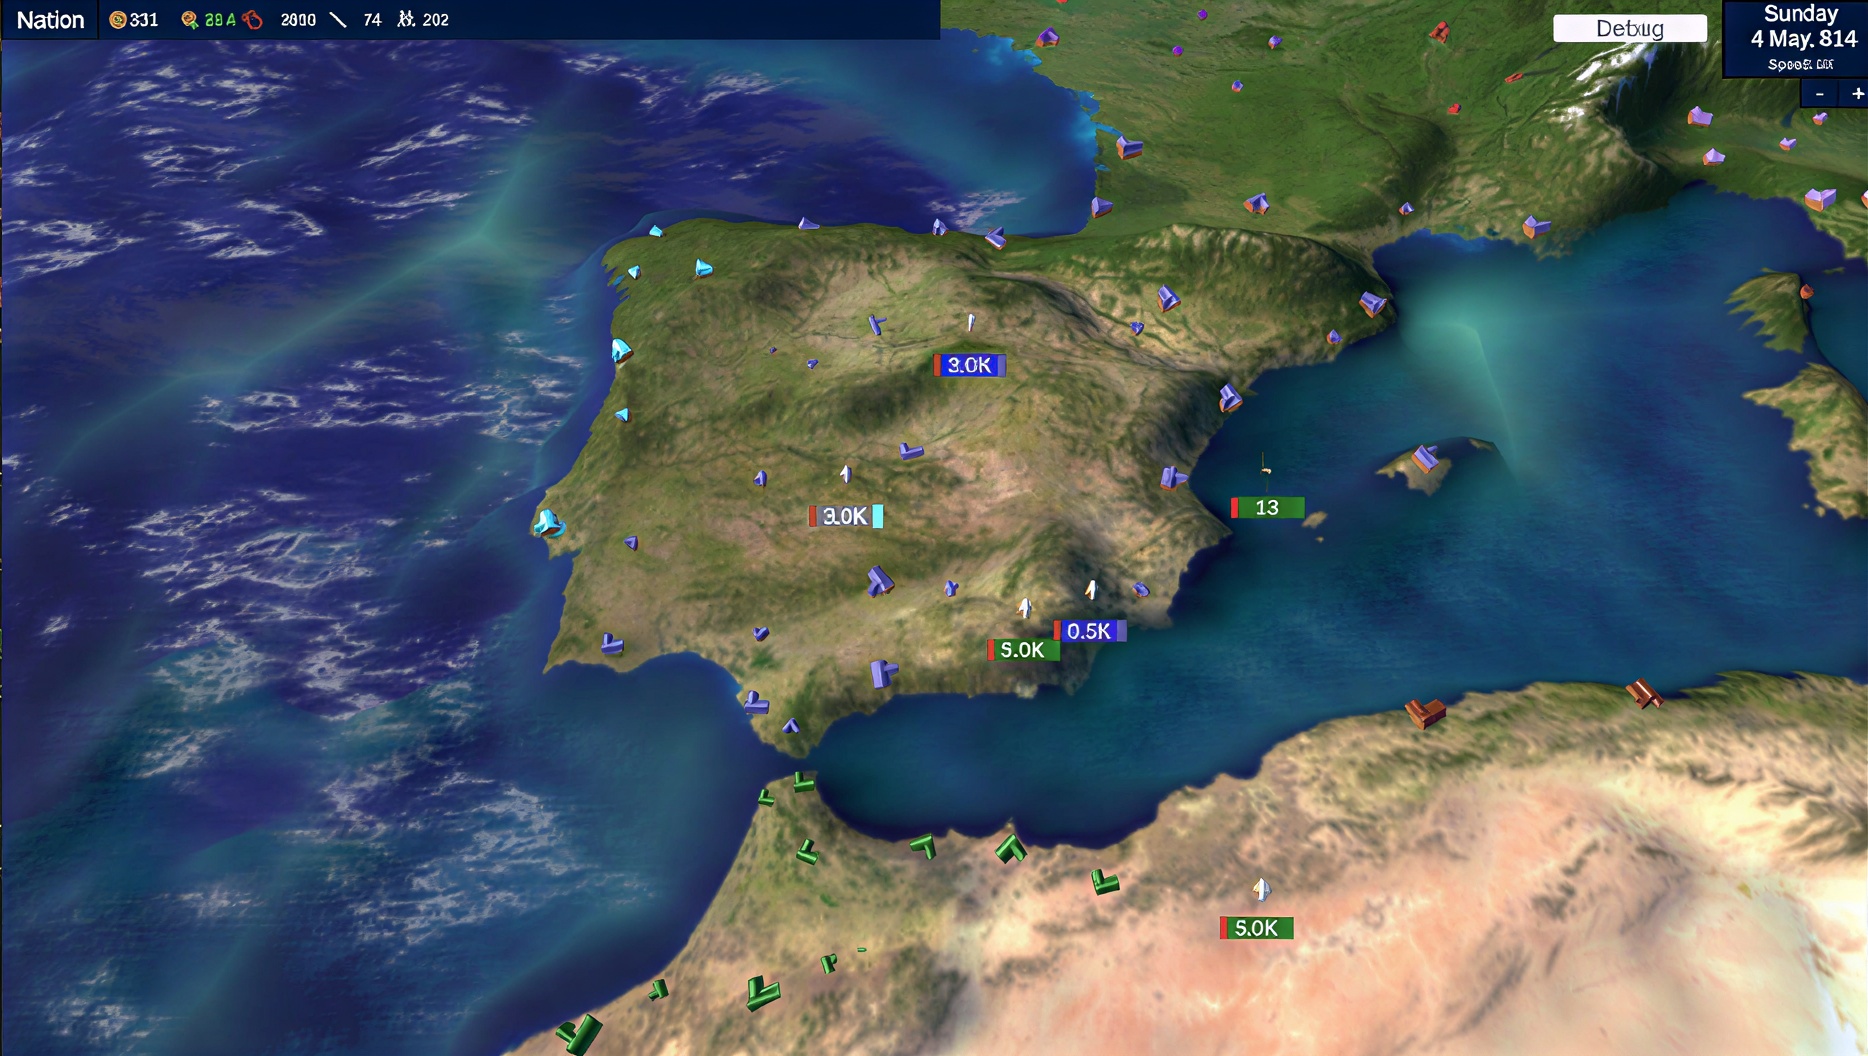Click the manpower value 202
Screen dimensions: 1868x1056
(x=435, y=20)
